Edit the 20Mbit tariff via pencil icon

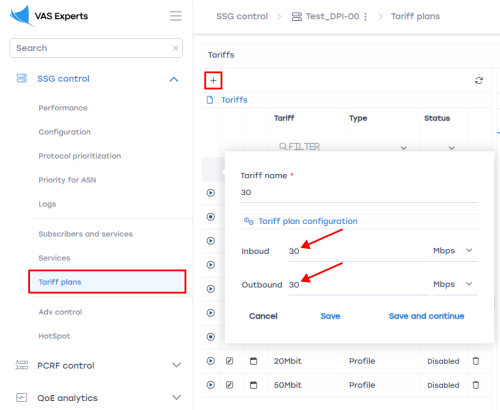(229, 361)
